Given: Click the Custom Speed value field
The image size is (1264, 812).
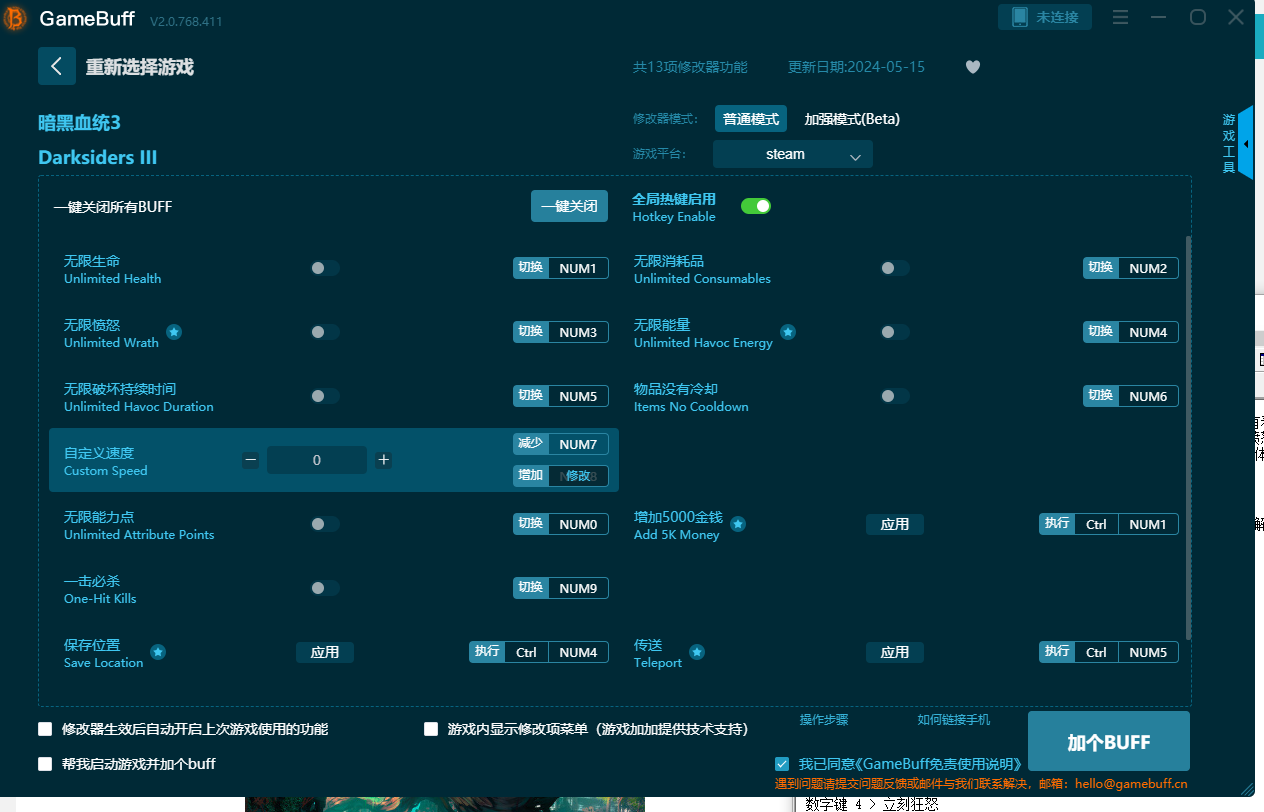Looking at the screenshot, I should coord(317,460).
